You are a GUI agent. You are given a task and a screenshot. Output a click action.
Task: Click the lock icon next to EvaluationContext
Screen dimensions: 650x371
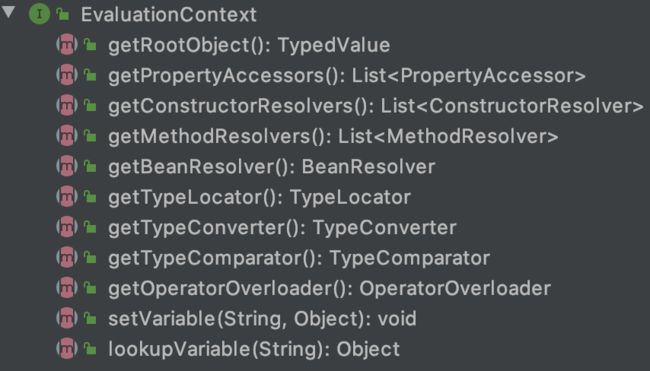(x=63, y=15)
